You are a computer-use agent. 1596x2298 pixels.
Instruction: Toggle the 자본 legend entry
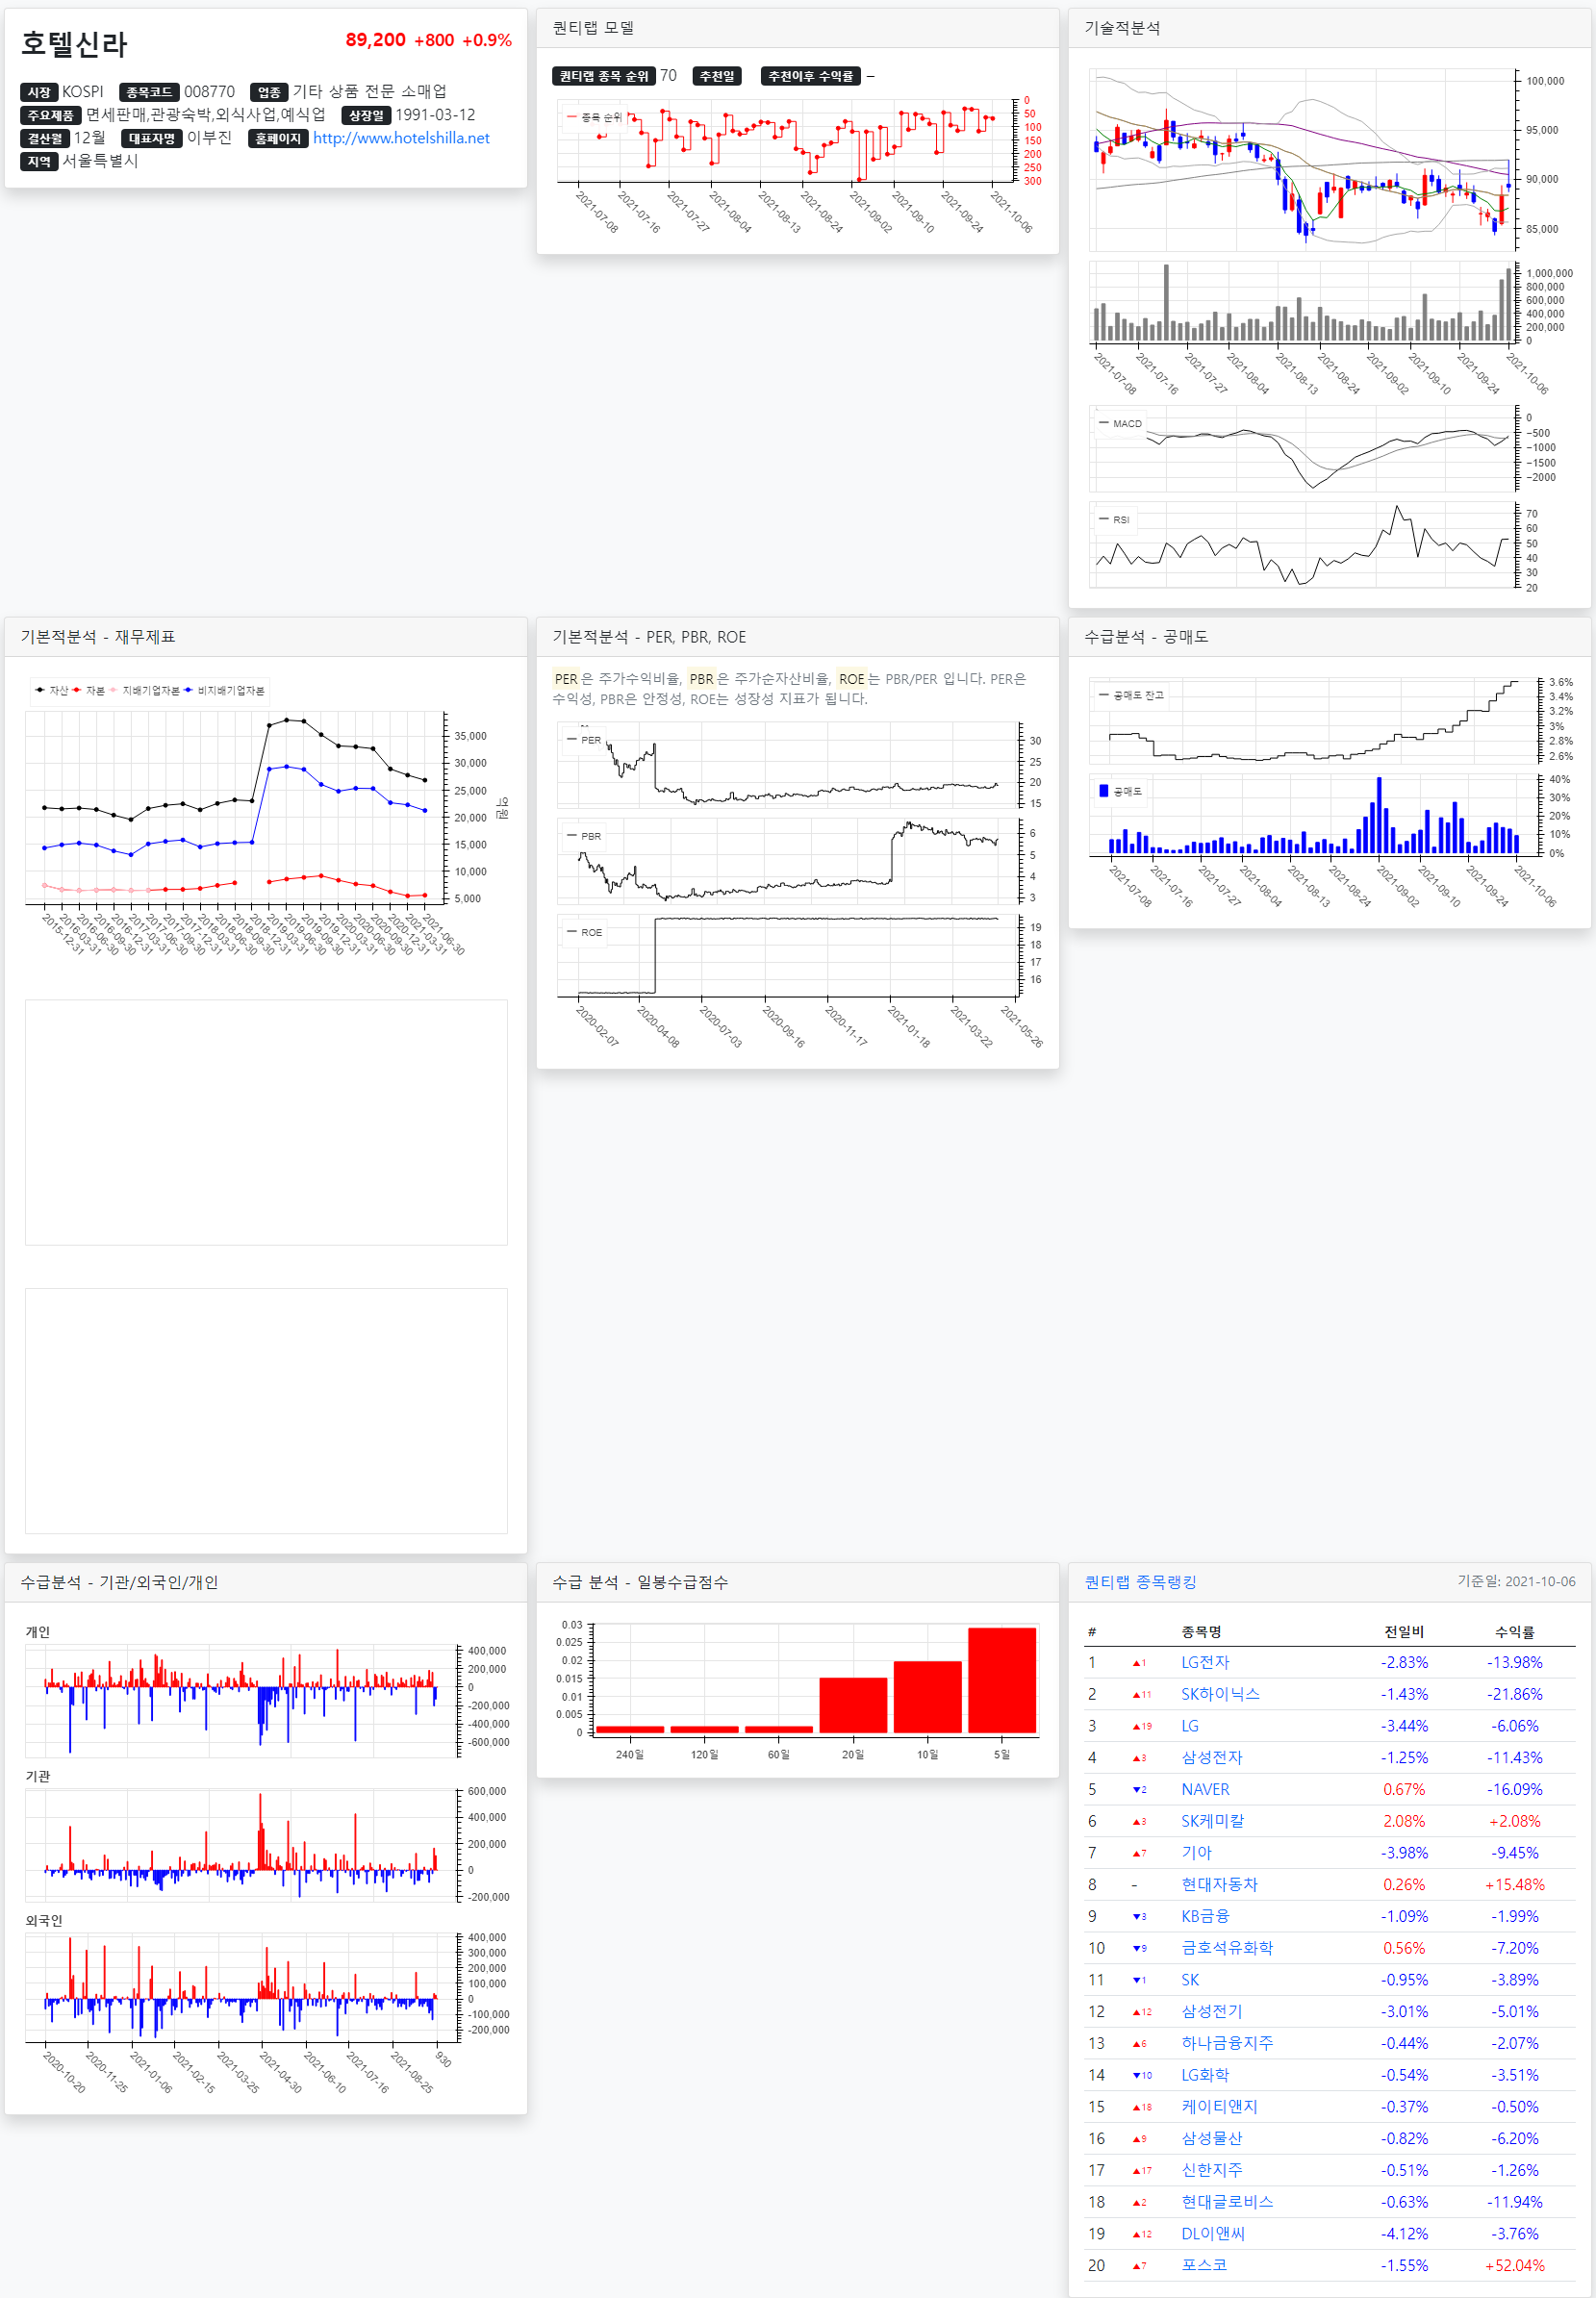(x=88, y=691)
